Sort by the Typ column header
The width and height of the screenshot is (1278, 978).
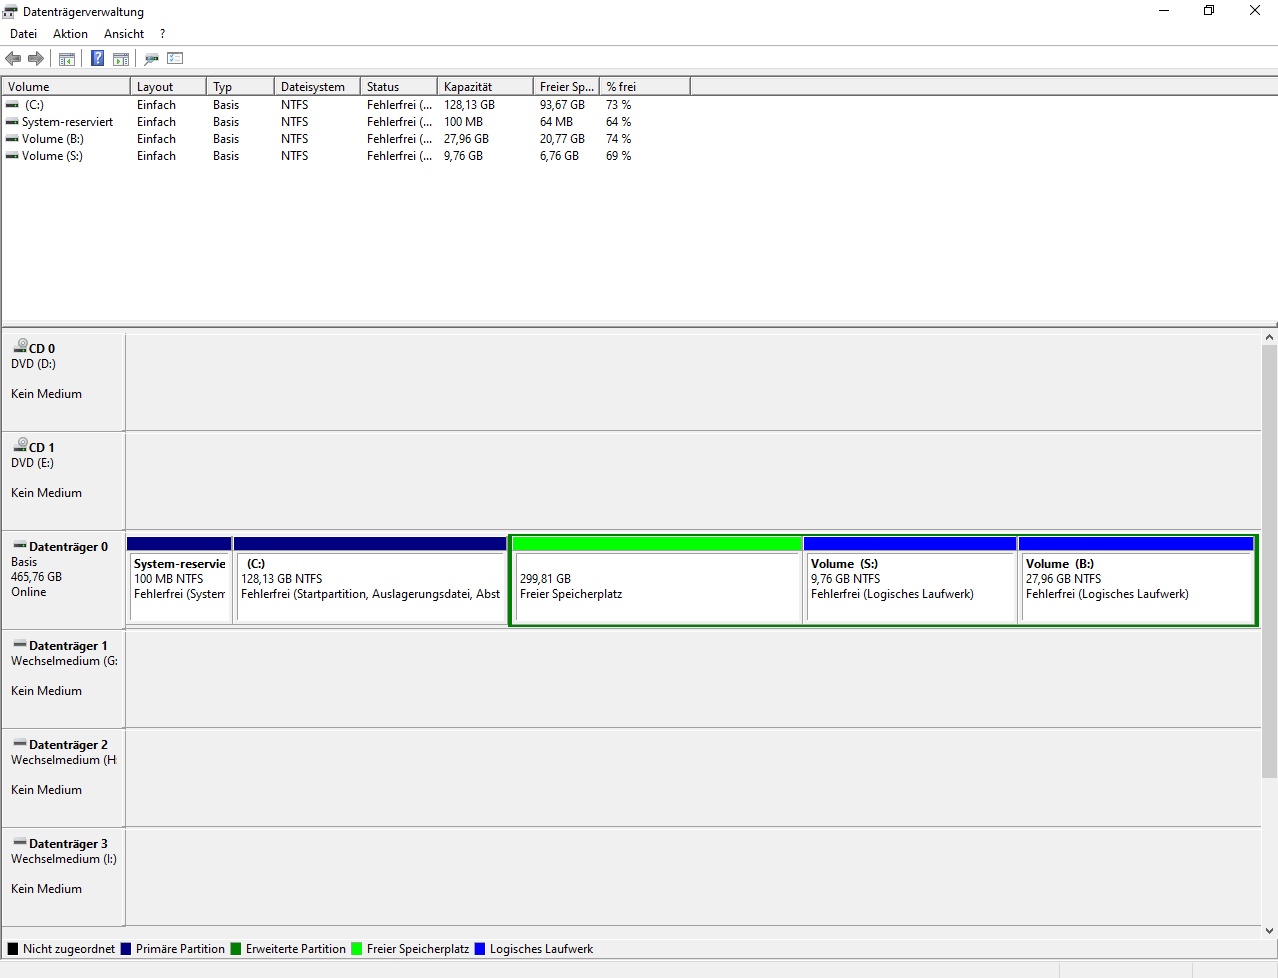pyautogui.click(x=240, y=86)
